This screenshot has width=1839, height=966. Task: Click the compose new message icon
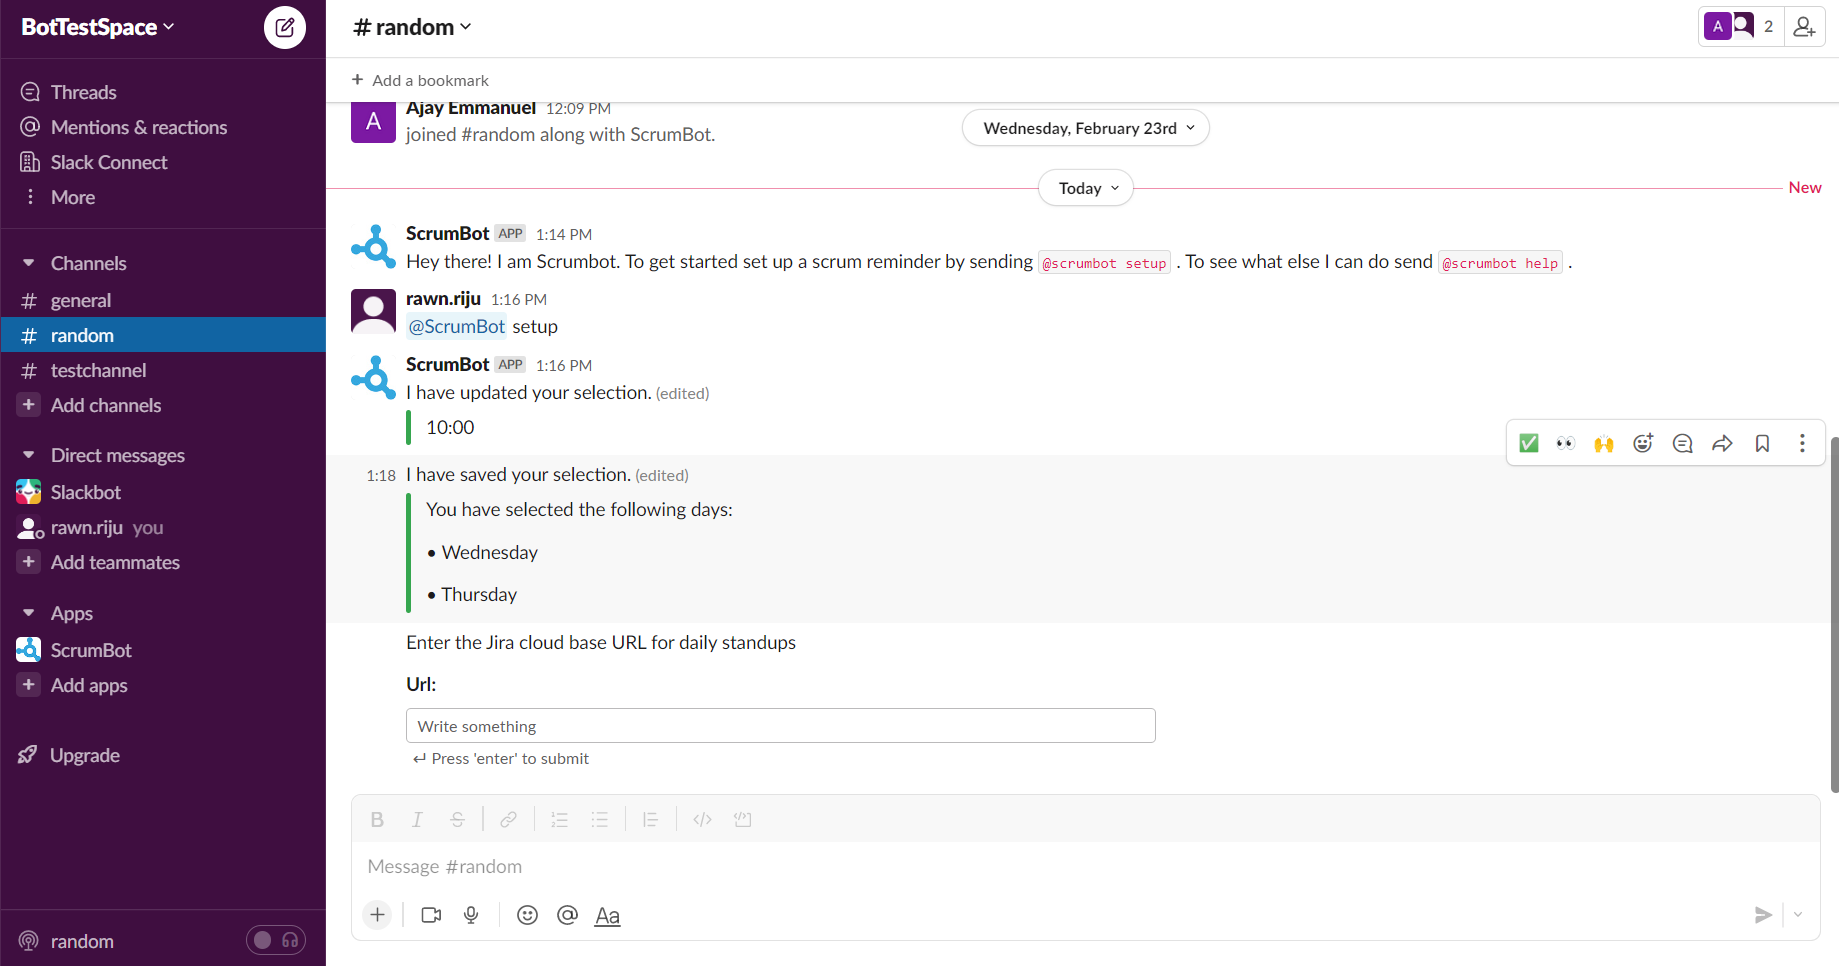[x=285, y=27]
